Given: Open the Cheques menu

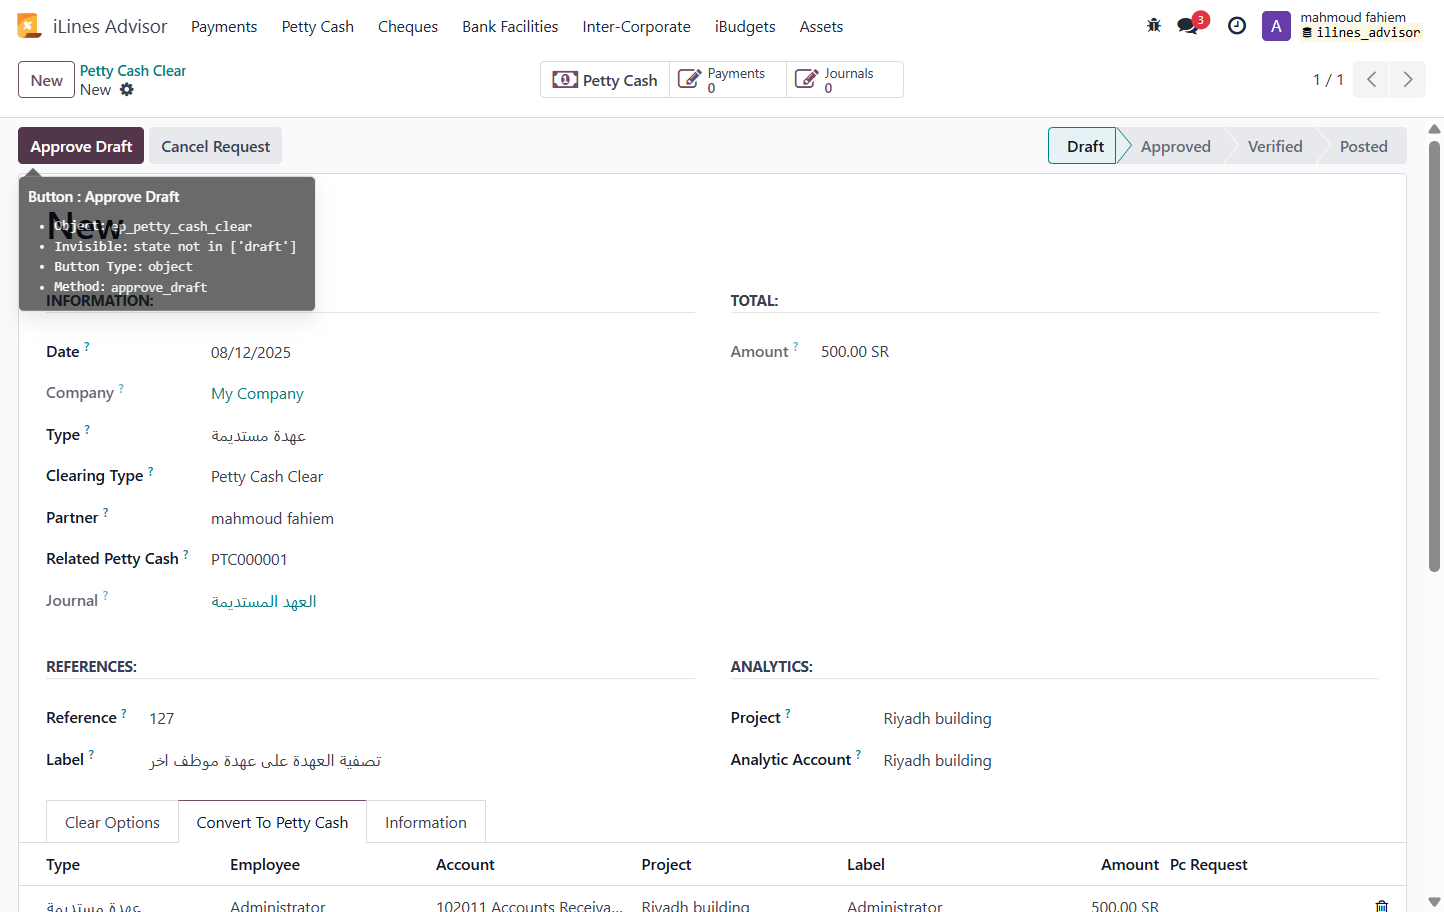Looking at the screenshot, I should tap(408, 27).
